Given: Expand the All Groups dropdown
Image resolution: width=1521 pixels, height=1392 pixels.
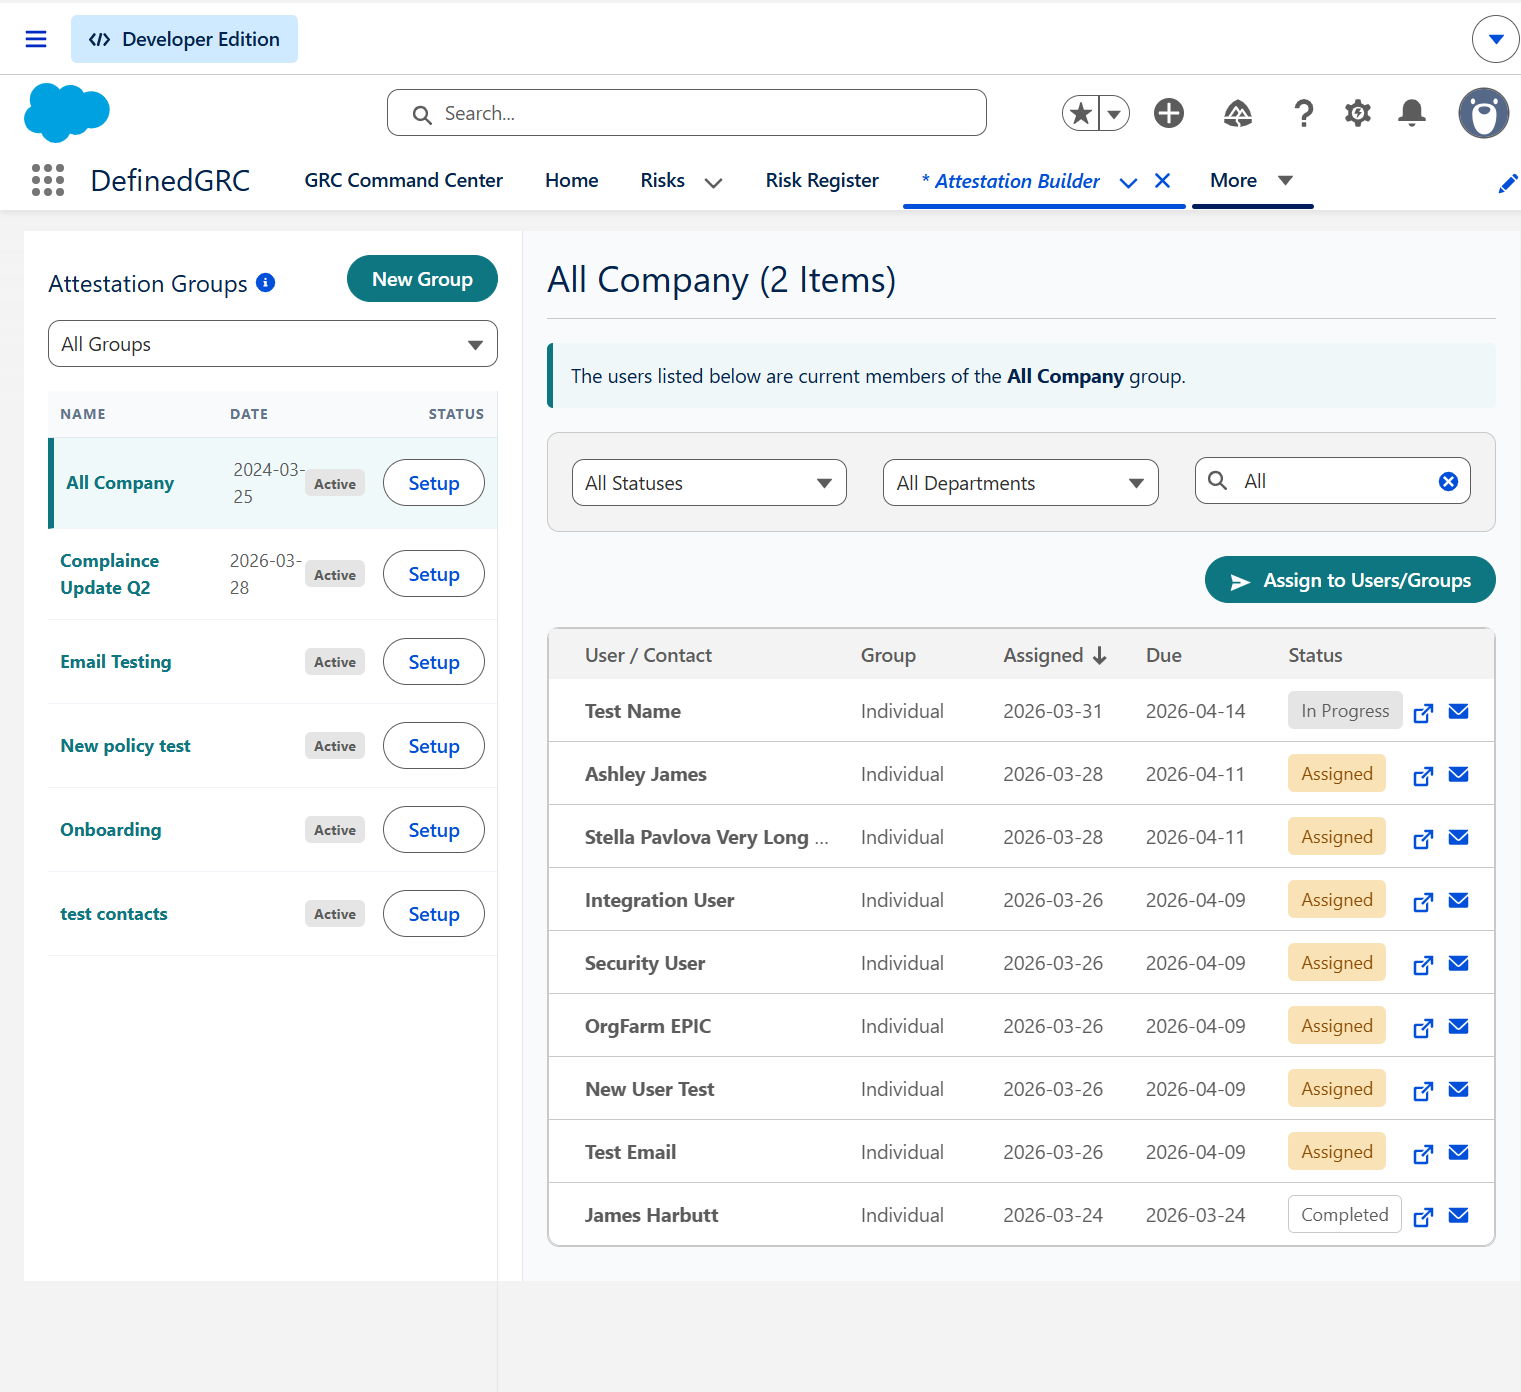Looking at the screenshot, I should pos(273,344).
